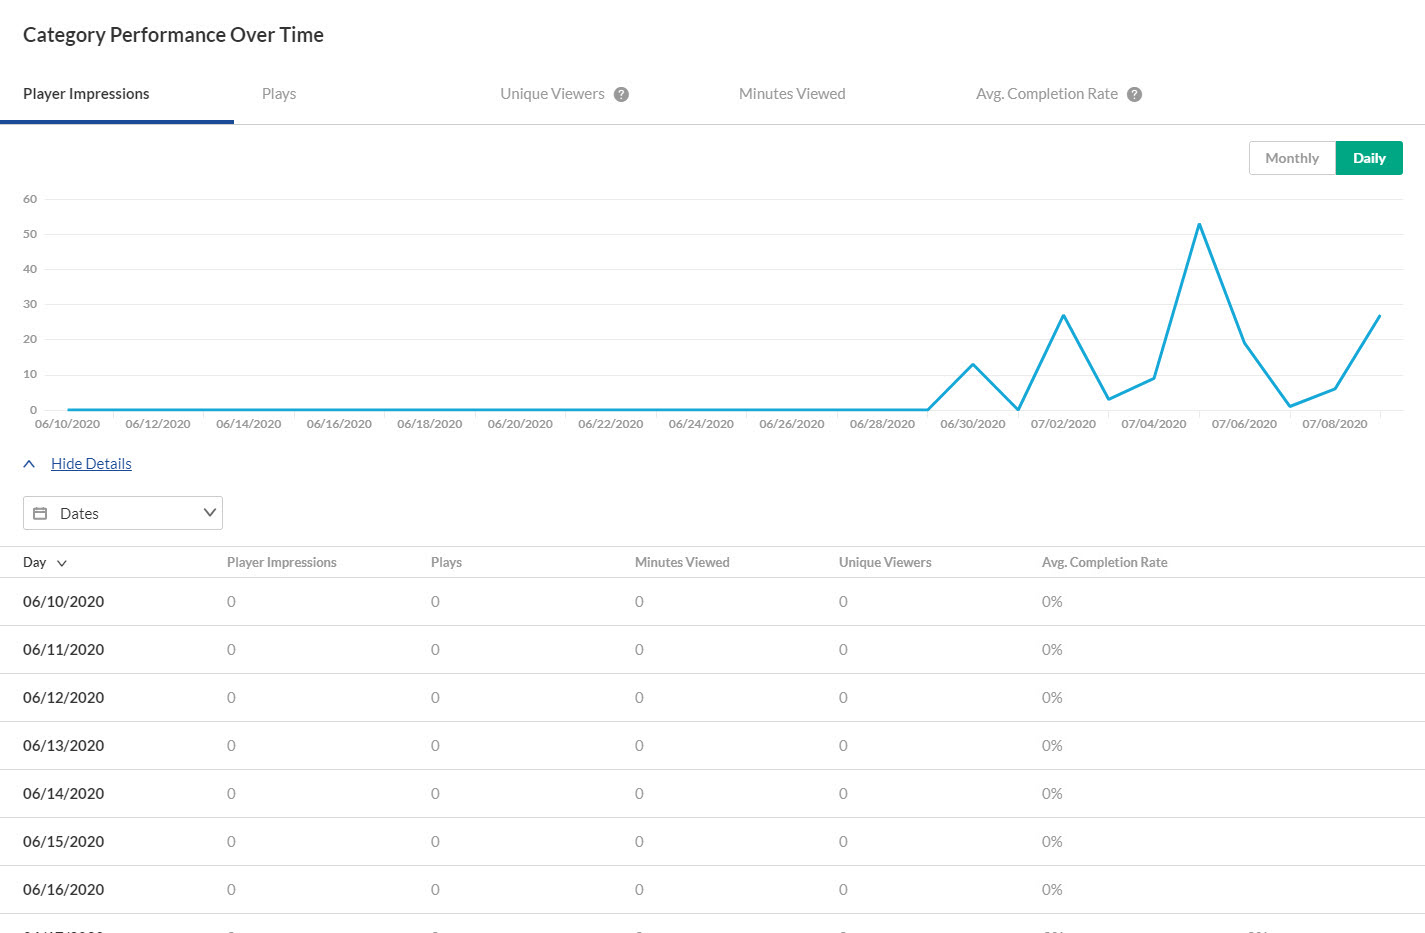Select the Avg. Completion Rate tab
Screen dimensions: 1425x933
point(1047,94)
